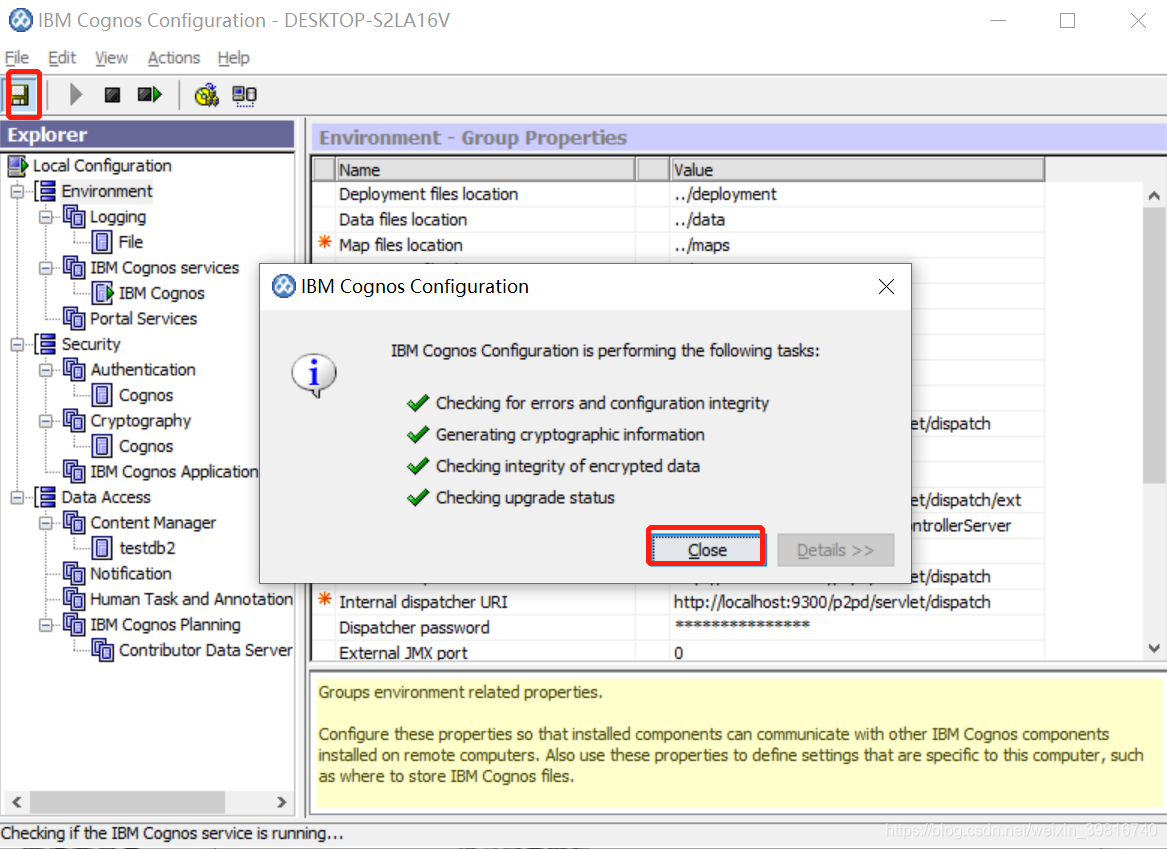Viewport: 1167px width, 849px height.
Task: Click the IBM Cognos Application icon
Action: coord(74,472)
